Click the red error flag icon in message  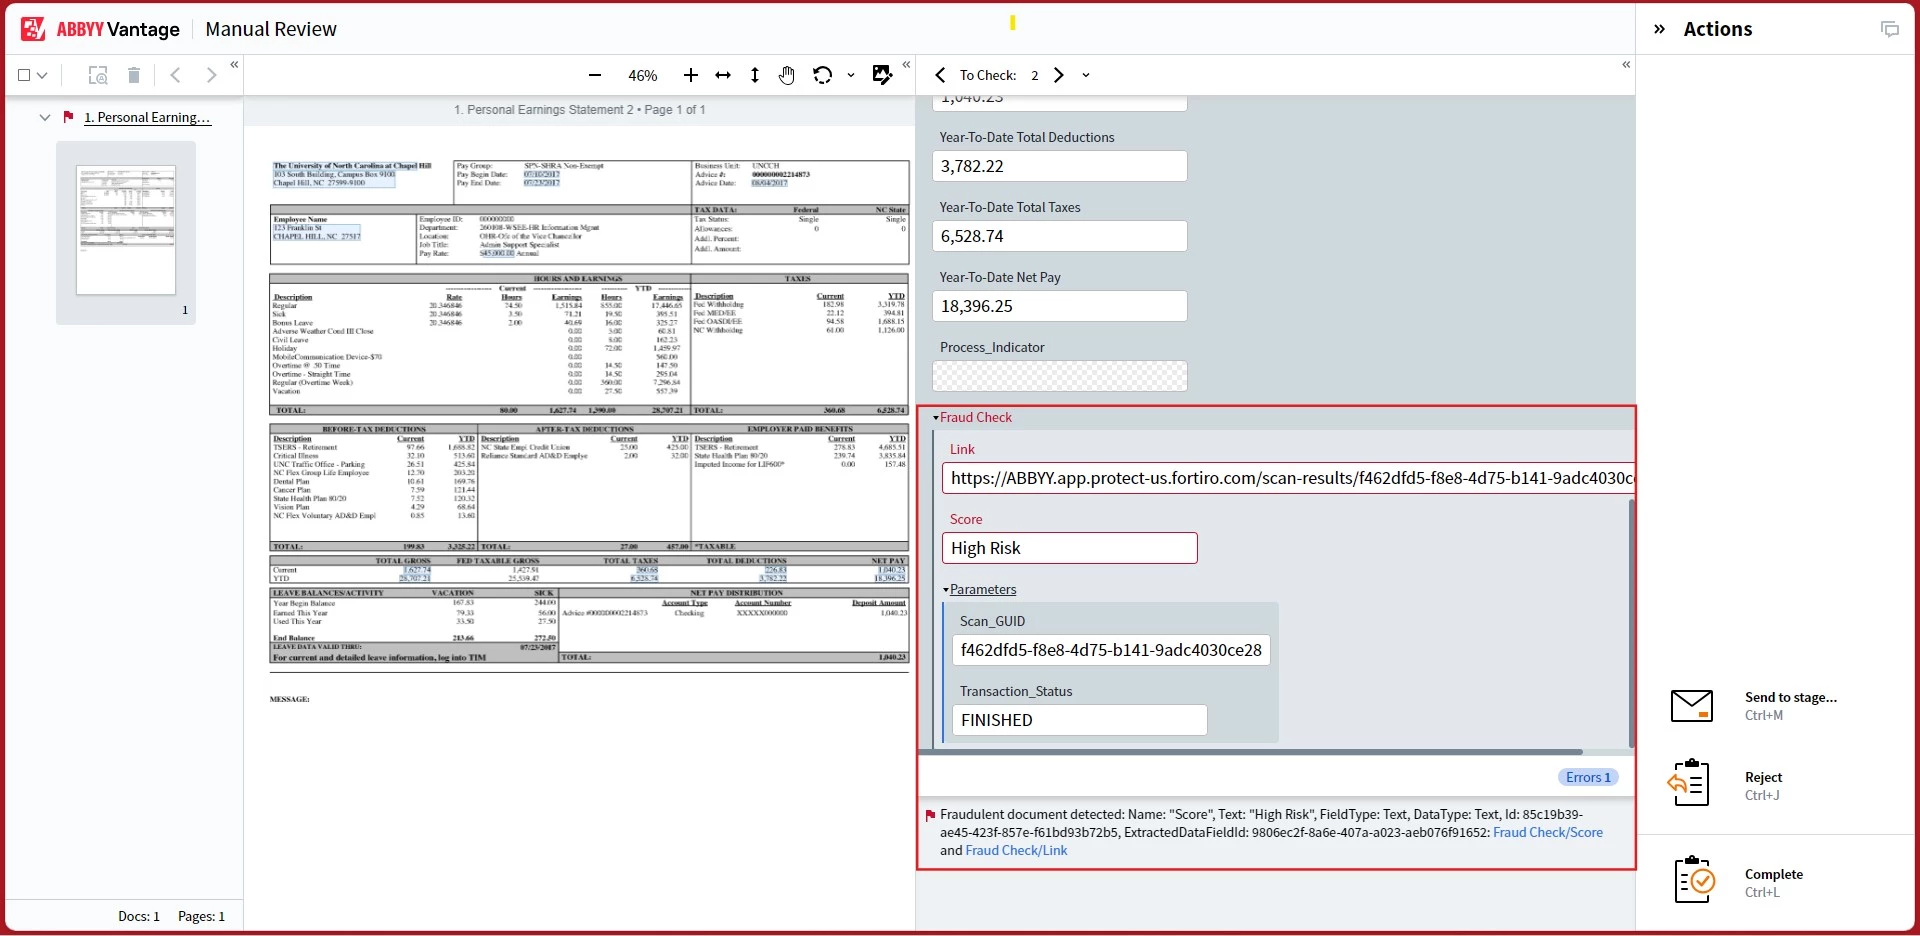(930, 815)
